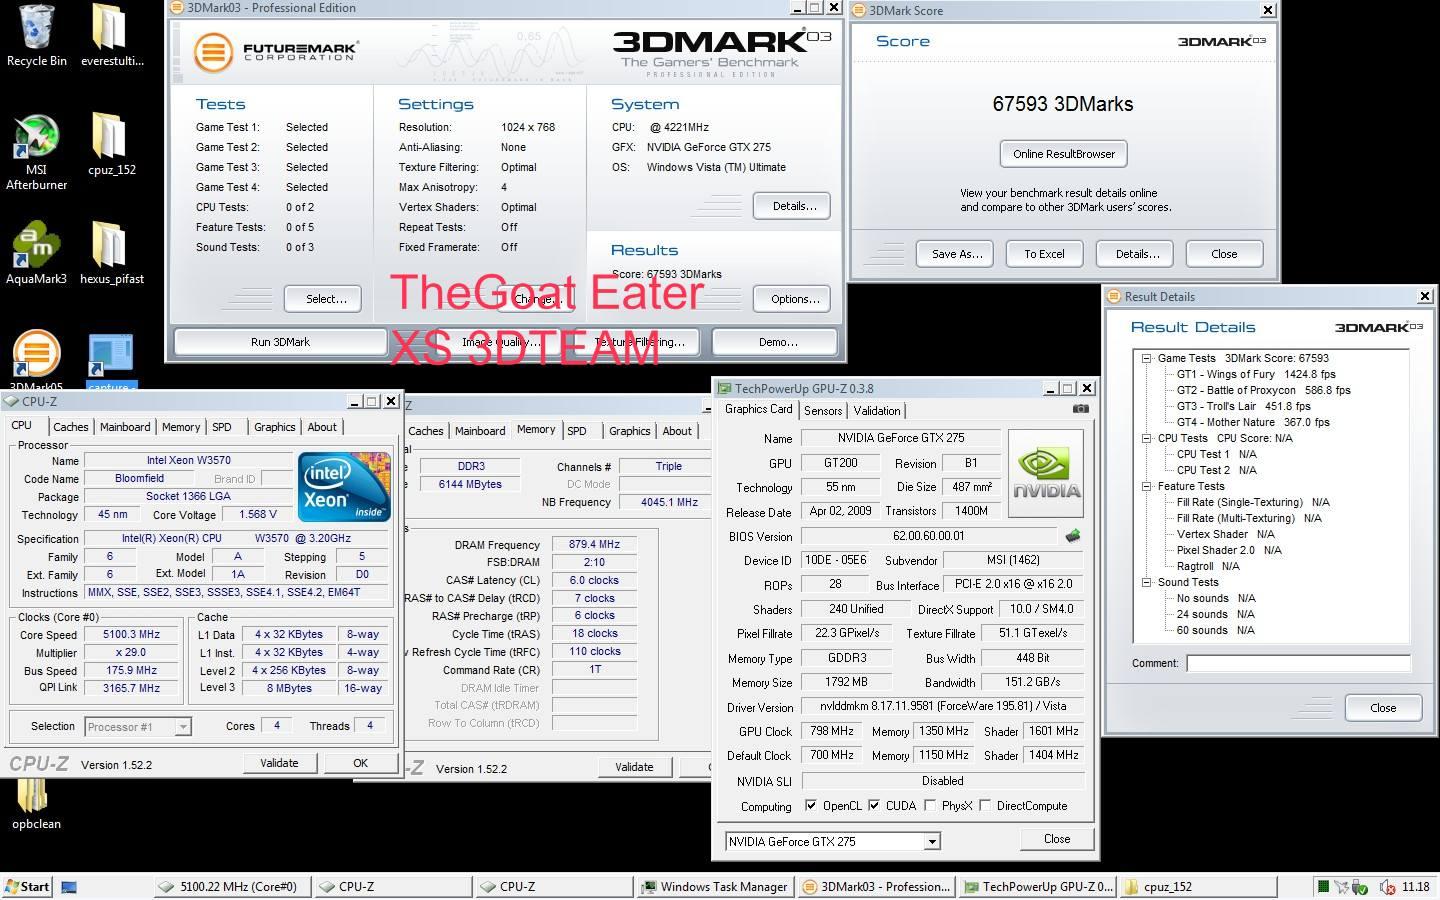The width and height of the screenshot is (1440, 900).
Task: Open the hexus_pifast desktop folder
Action: (x=111, y=252)
